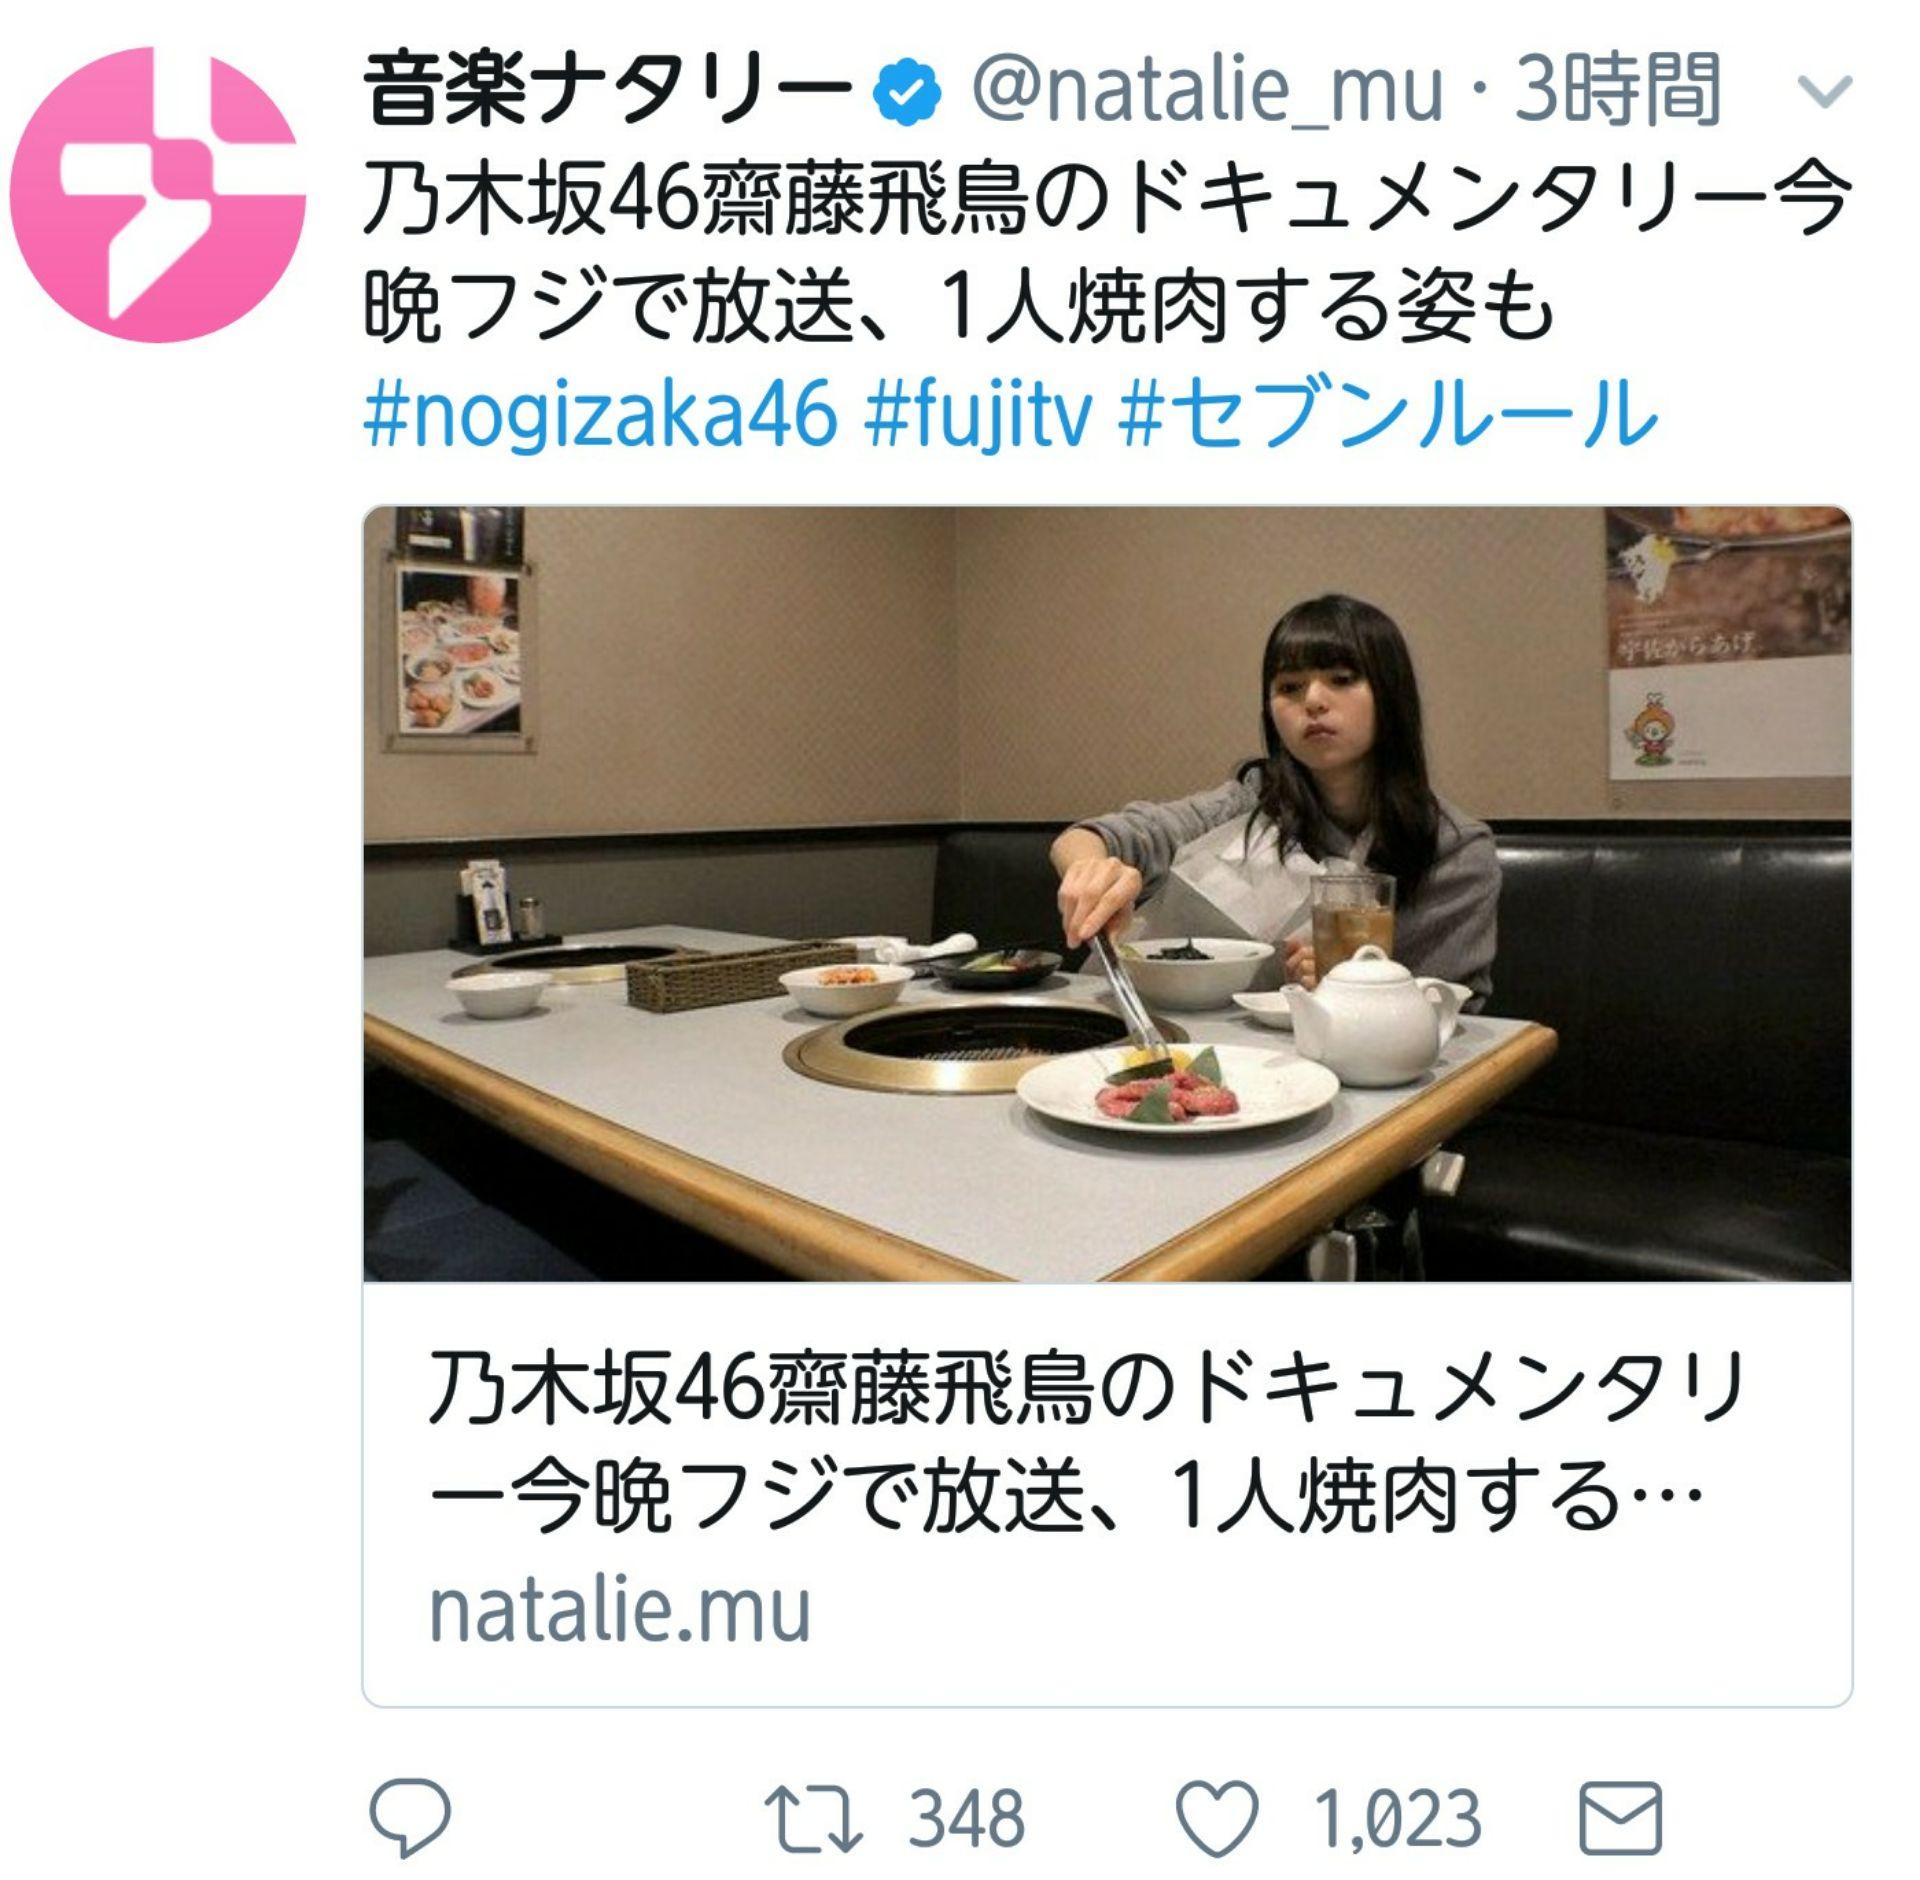
Task: Reply using the speech bubble icon
Action: click(411, 1817)
